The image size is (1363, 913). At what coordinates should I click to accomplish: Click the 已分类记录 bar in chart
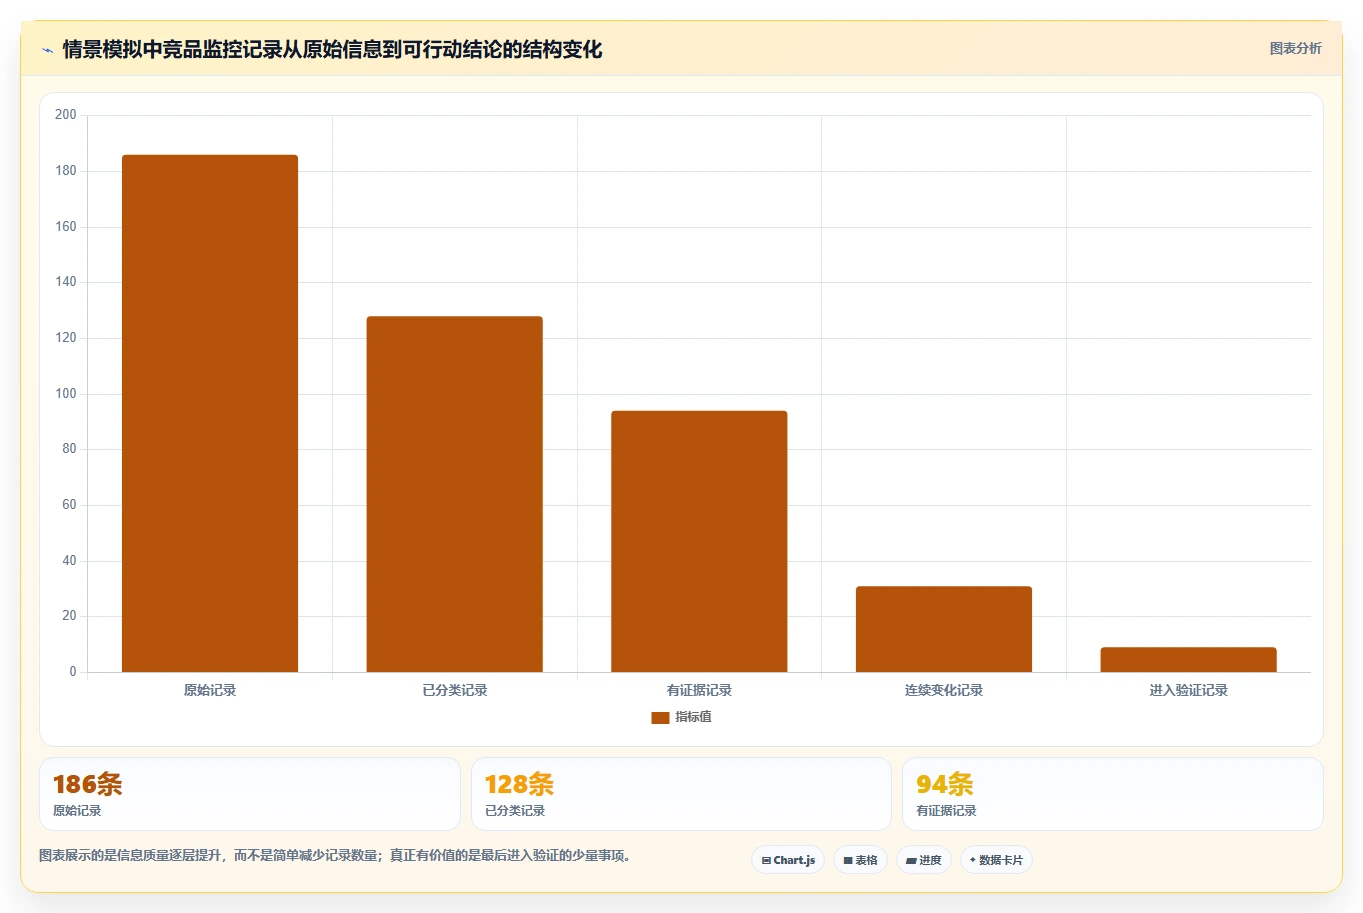[454, 494]
